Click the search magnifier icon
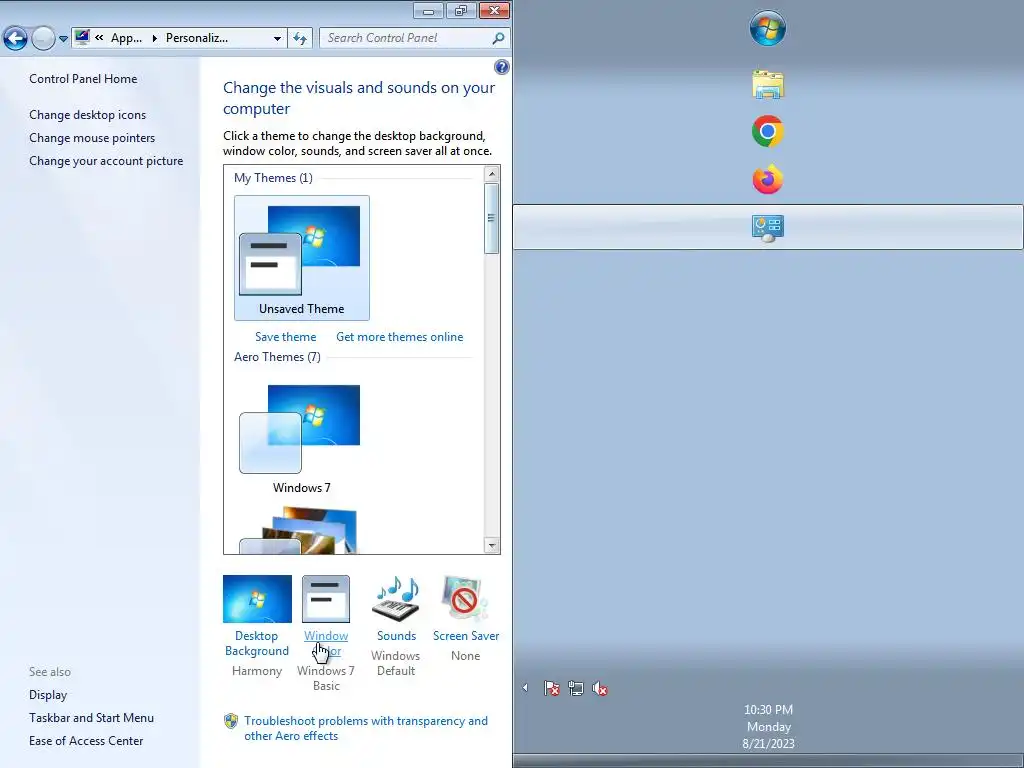The width and height of the screenshot is (1024, 768). click(498, 38)
